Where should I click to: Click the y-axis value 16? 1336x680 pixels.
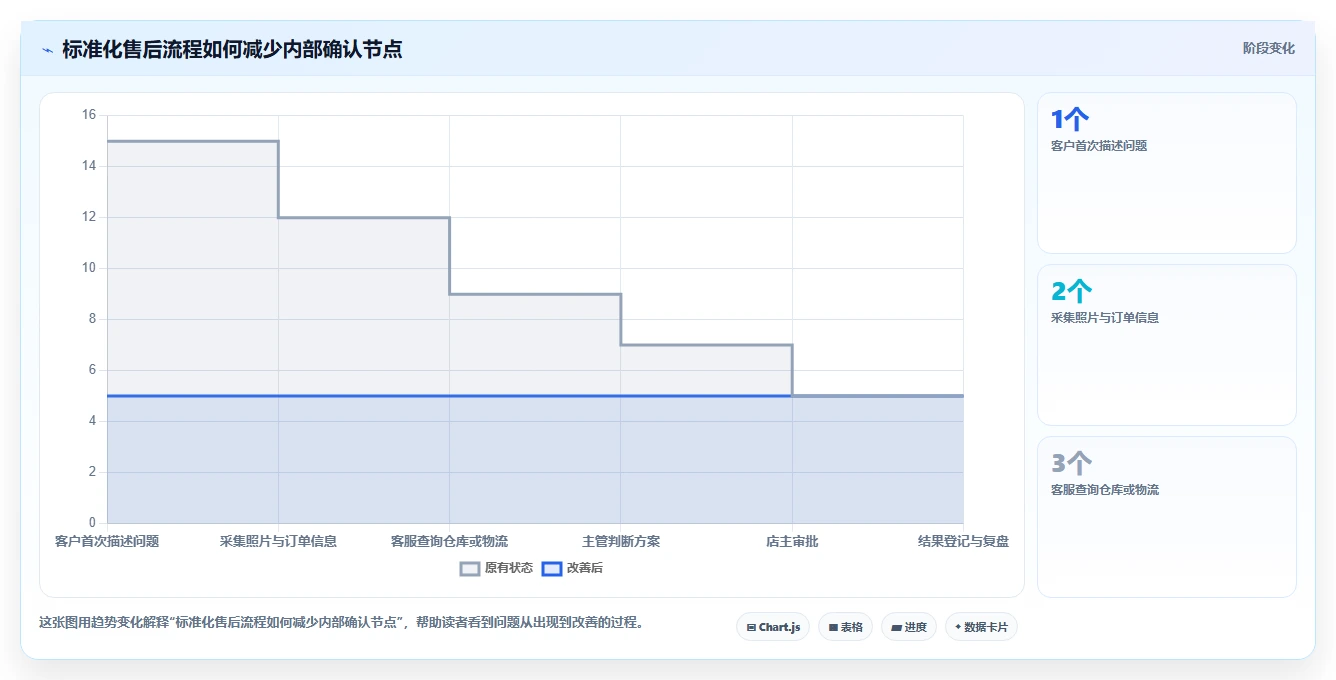[x=89, y=115]
